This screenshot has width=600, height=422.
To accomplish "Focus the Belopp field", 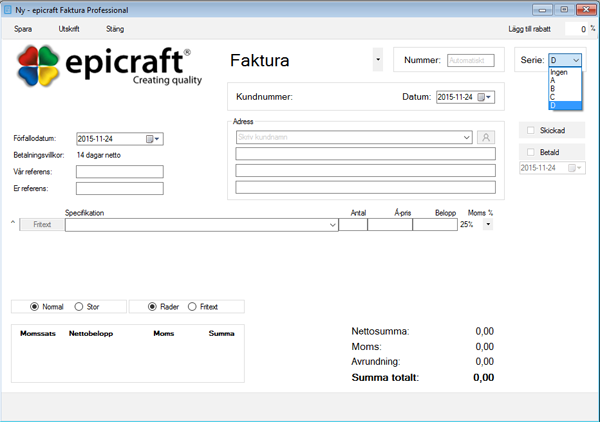I will [435, 225].
